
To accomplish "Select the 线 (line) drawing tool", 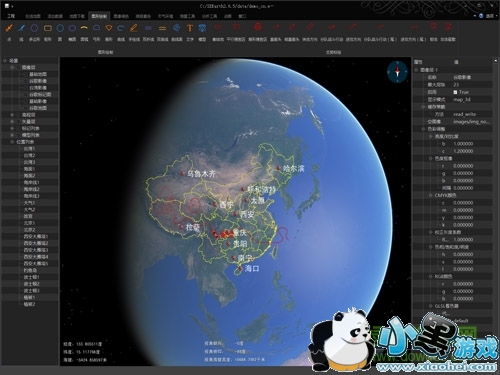I will click(x=22, y=32).
